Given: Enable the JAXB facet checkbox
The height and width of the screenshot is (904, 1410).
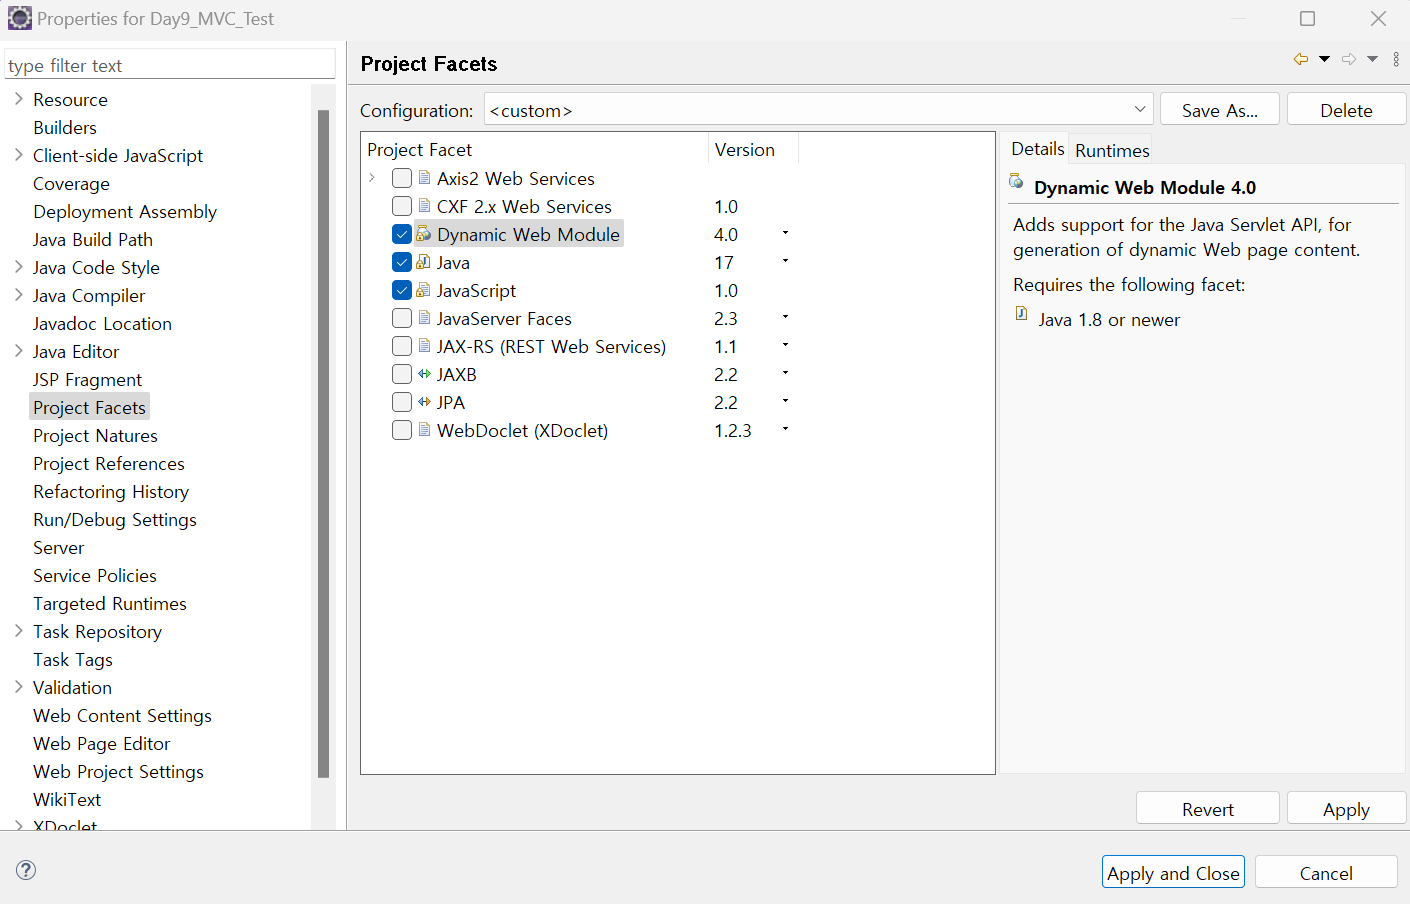Looking at the screenshot, I should [x=402, y=374].
